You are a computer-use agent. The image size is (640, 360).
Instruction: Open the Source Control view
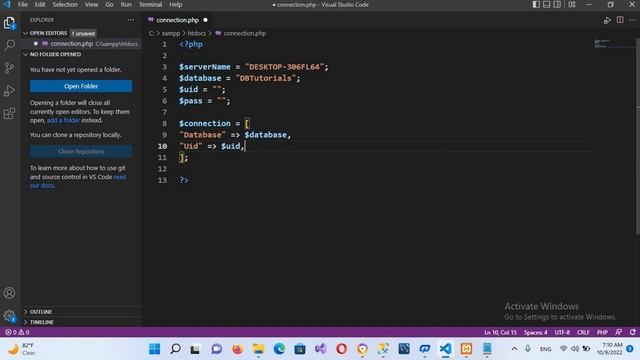[9, 68]
